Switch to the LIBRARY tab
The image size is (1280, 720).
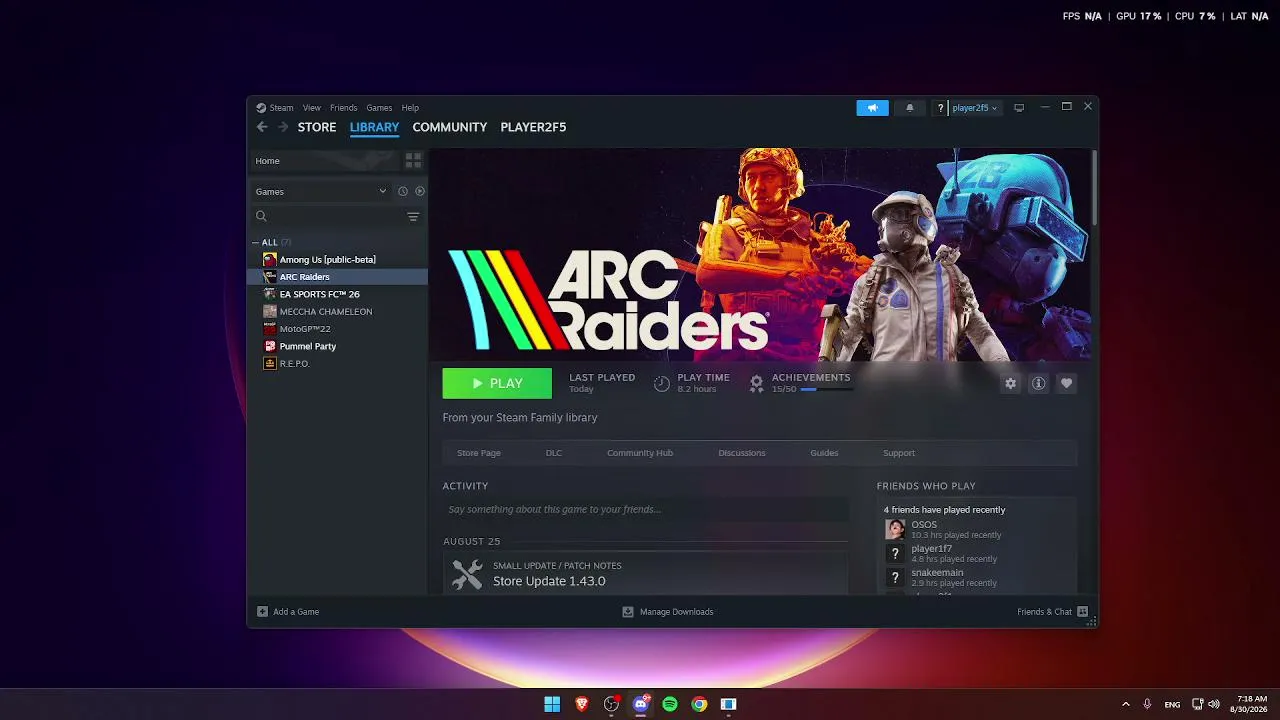point(374,127)
